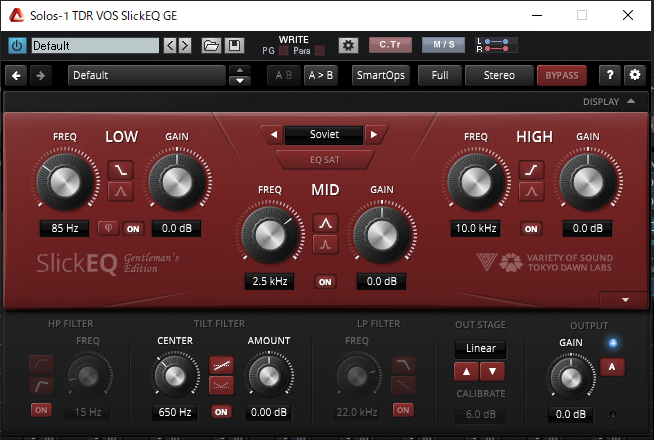Select next EQ model right of Soviet
Screen dimensions: 654x440
coord(374,135)
